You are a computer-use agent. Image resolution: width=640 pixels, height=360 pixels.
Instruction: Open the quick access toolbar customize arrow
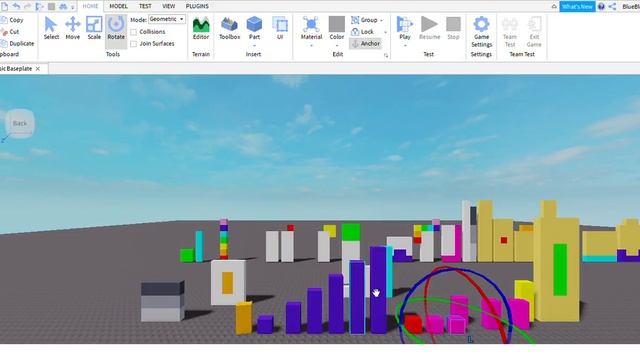pos(73,7)
